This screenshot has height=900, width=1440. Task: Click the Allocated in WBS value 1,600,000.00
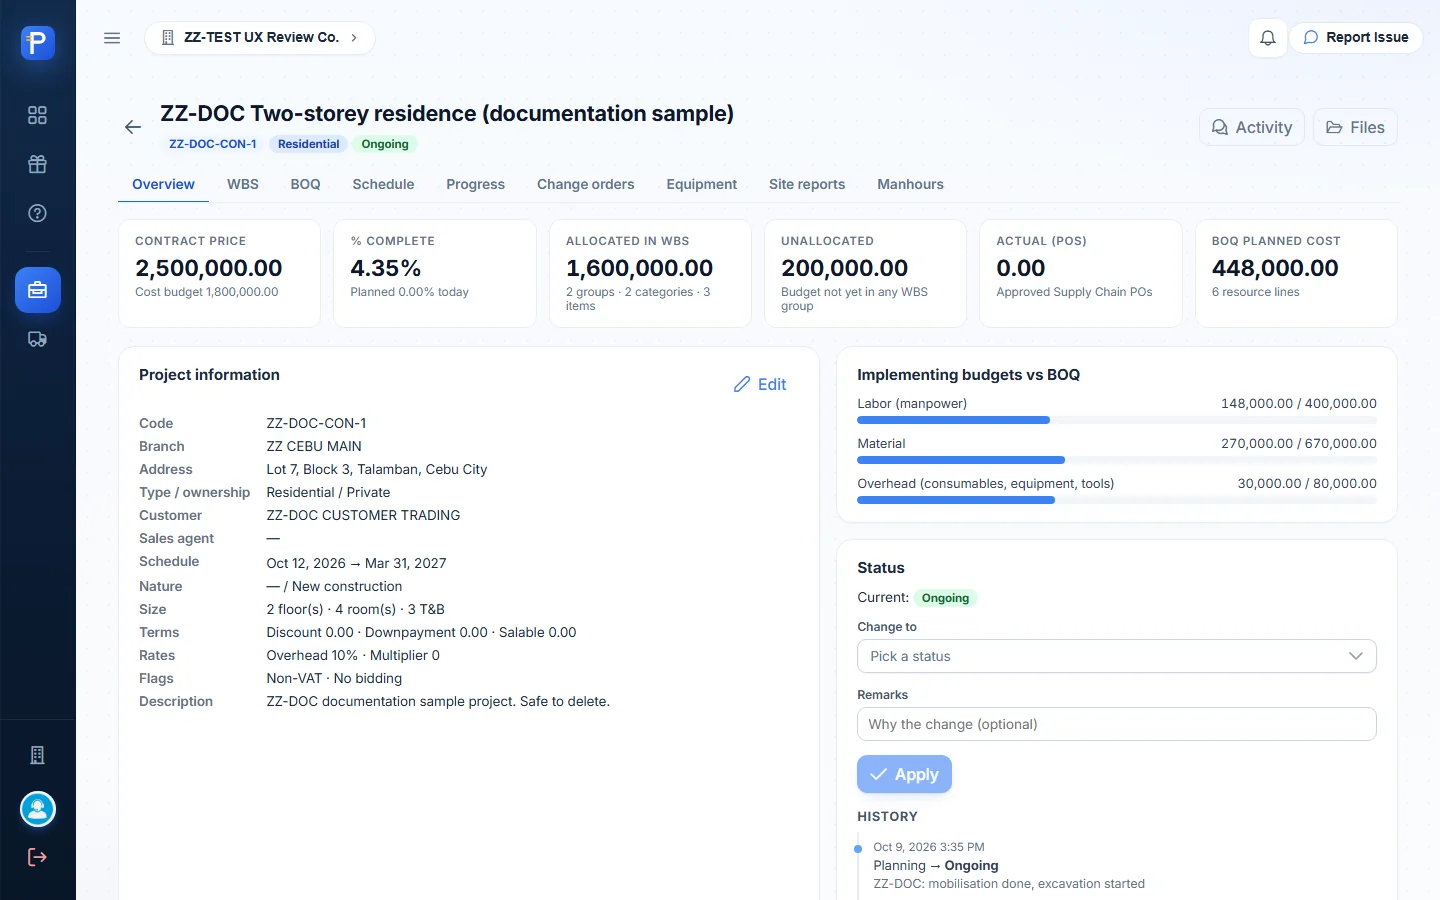[x=640, y=268]
